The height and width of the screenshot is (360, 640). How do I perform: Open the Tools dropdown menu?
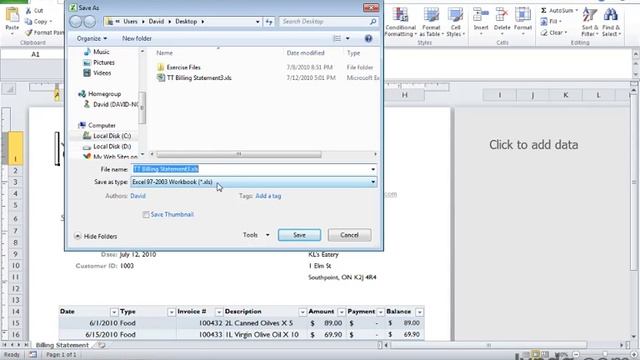tap(256, 235)
